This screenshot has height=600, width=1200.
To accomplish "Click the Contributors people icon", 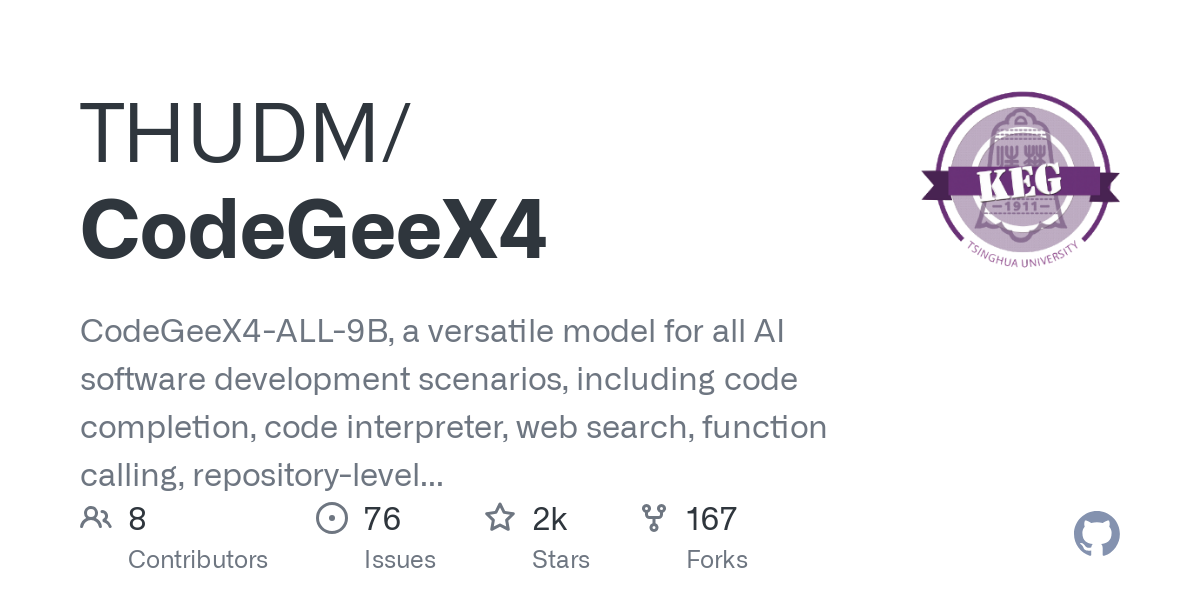I will pos(96,518).
